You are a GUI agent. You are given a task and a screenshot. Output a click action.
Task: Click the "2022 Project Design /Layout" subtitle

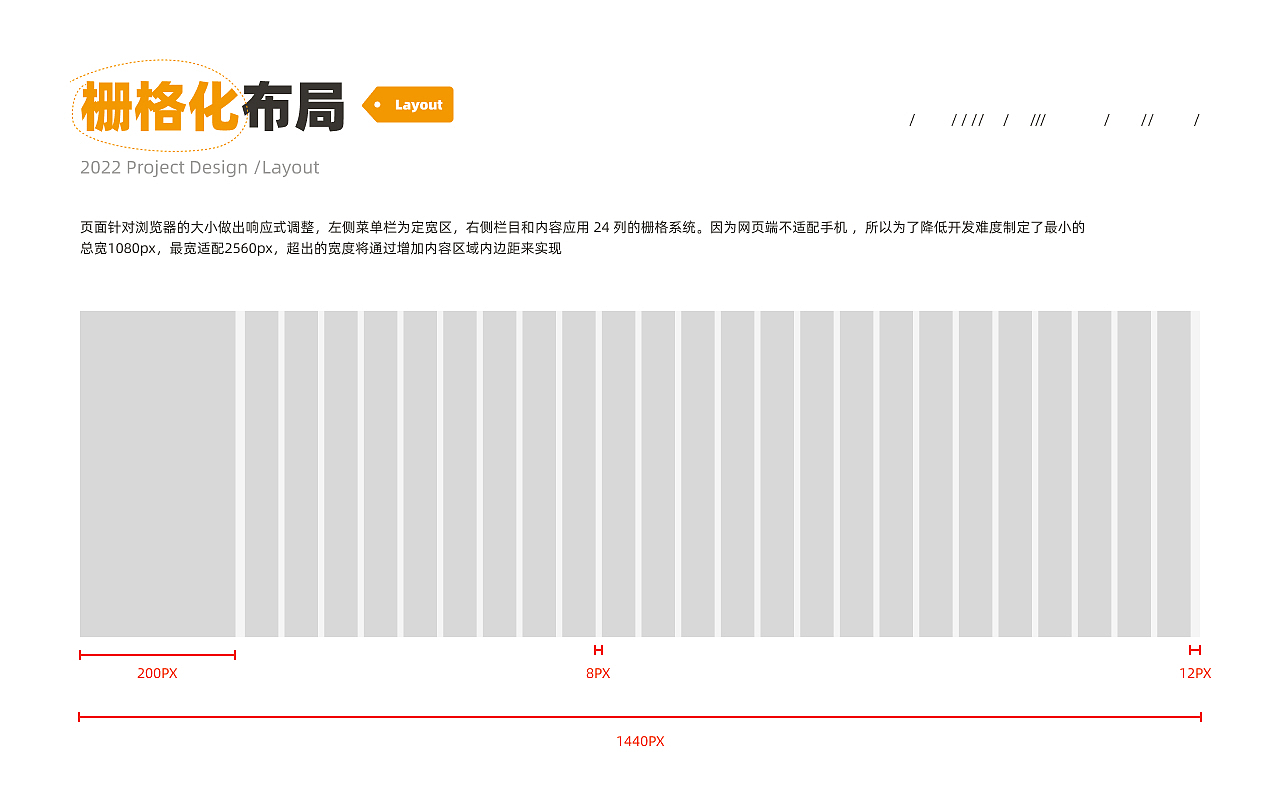point(200,168)
